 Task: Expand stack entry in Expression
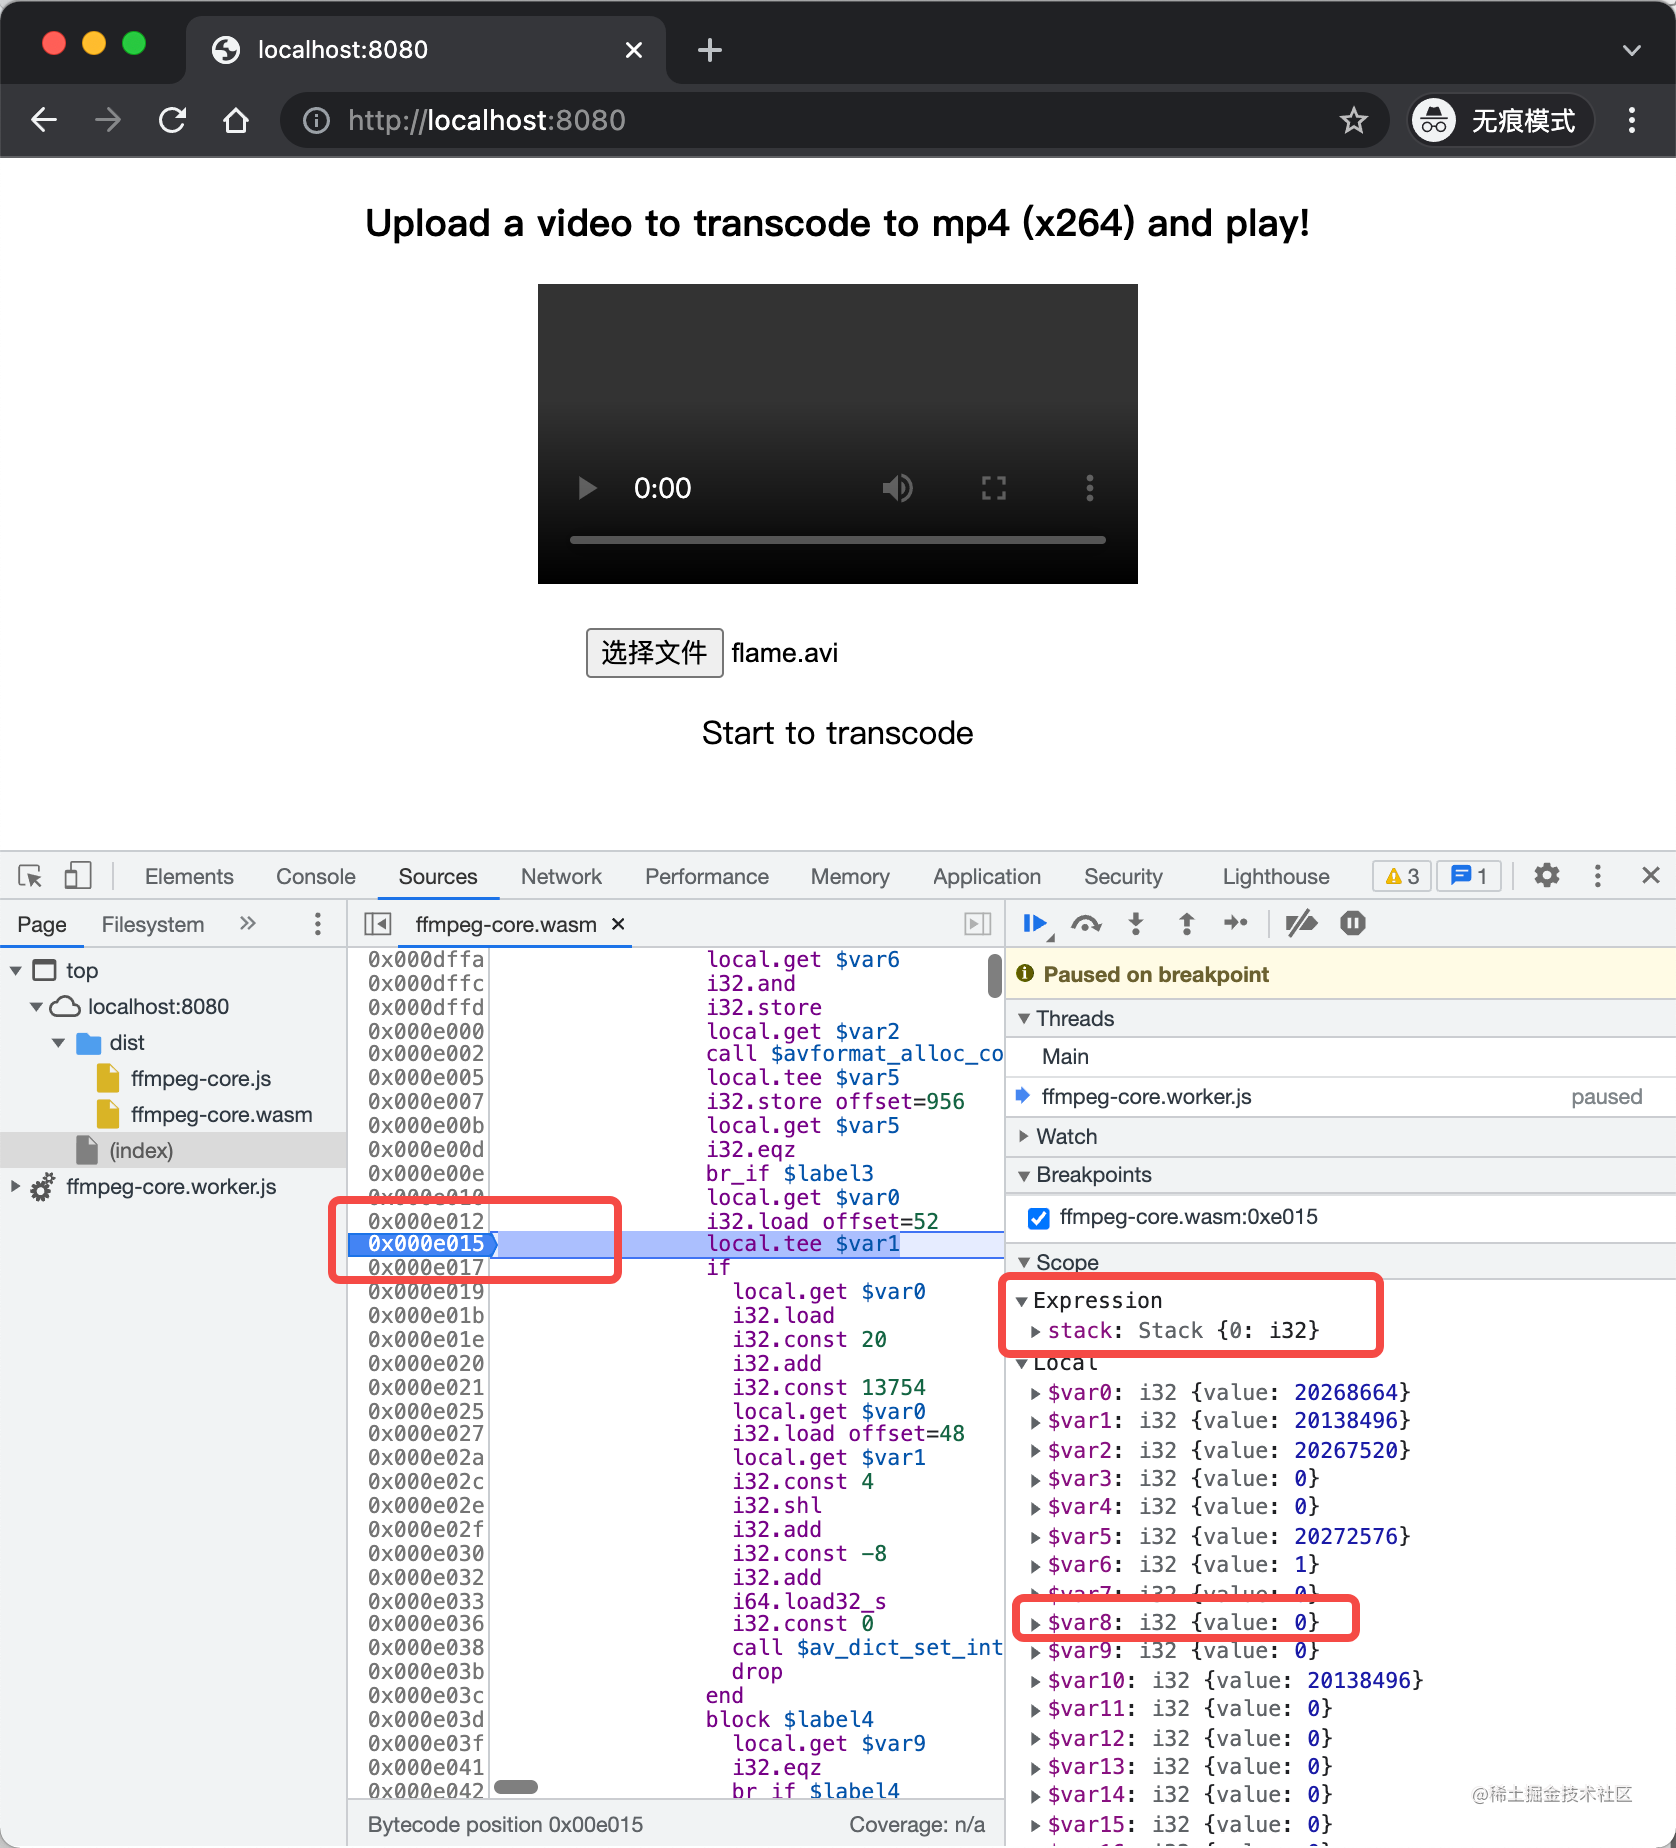point(1036,1331)
